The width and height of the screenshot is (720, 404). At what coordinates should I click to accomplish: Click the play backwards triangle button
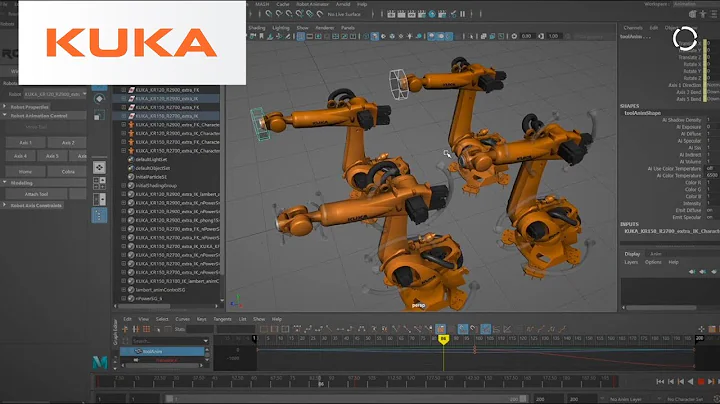[691, 382]
